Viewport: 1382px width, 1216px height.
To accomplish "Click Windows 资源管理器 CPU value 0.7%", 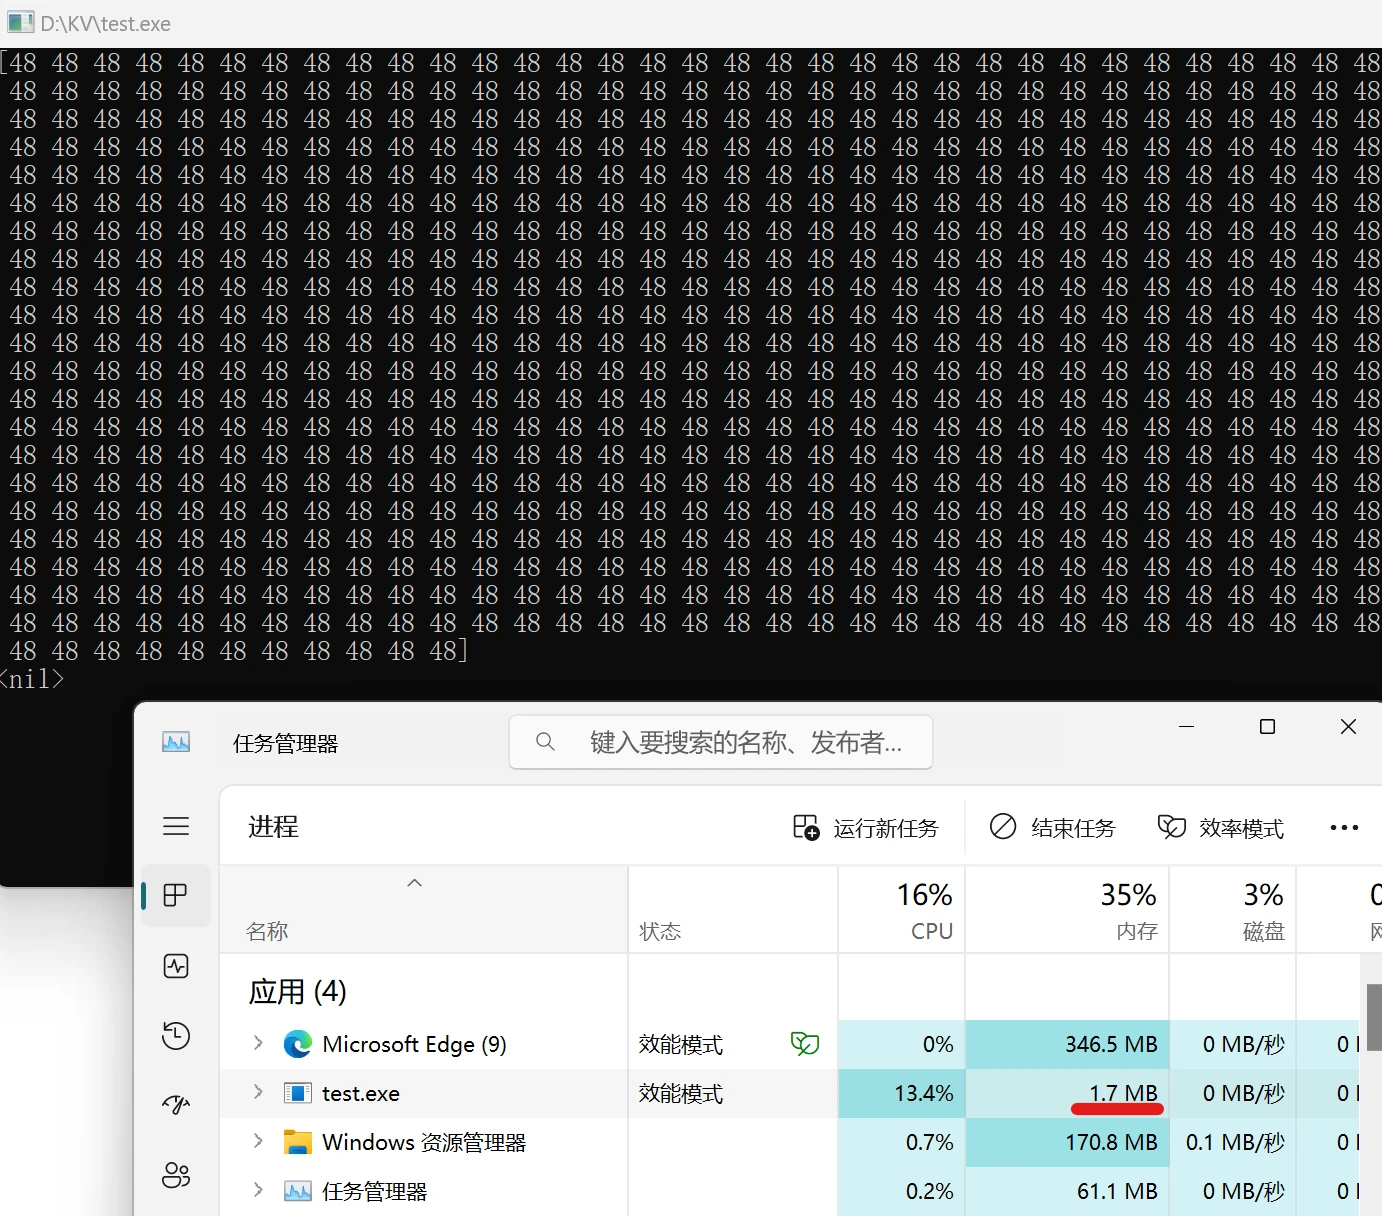I will 929,1142.
